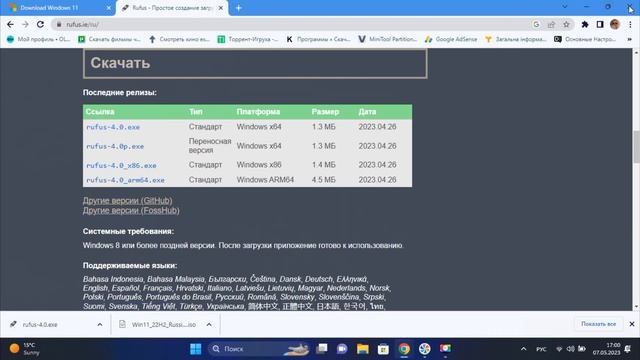Click Показать все downloads button
This screenshot has height=360, width=640.
598,324
